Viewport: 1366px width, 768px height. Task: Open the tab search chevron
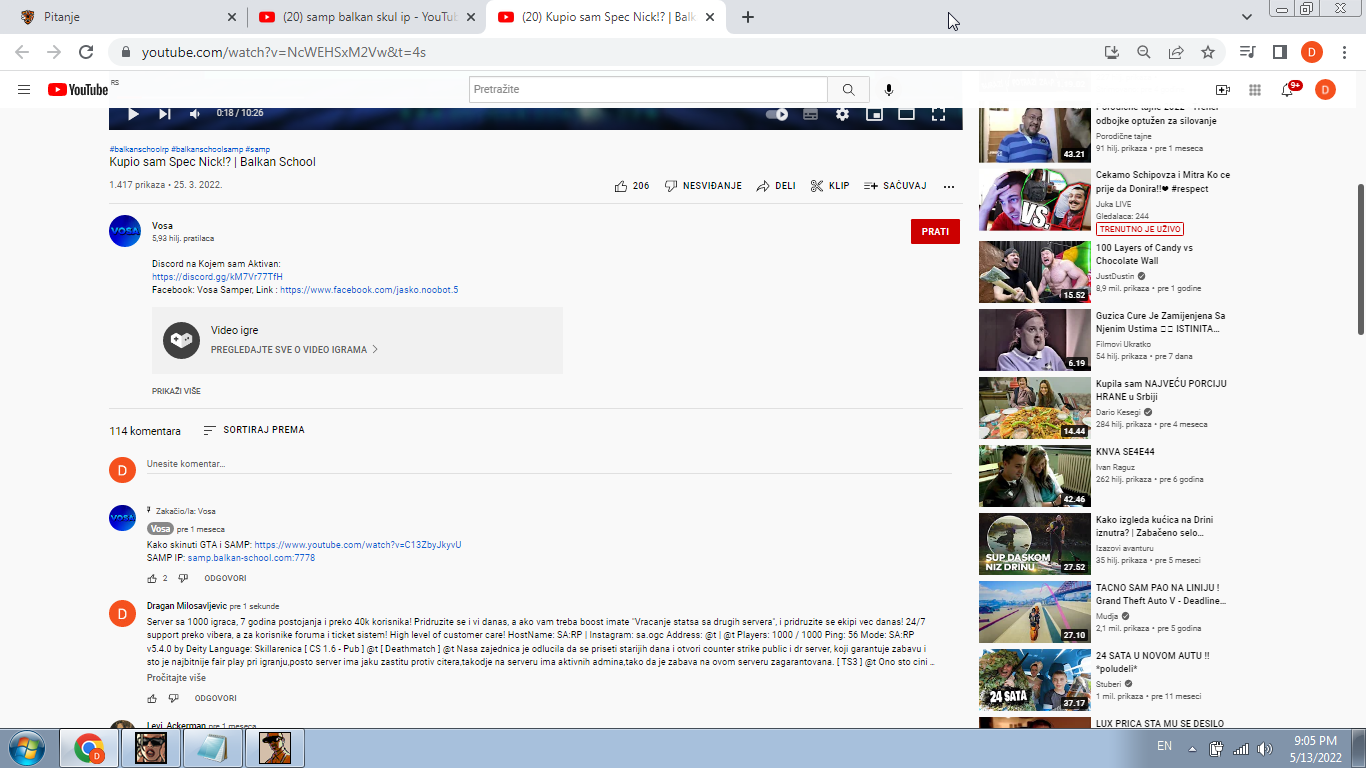(x=1247, y=17)
